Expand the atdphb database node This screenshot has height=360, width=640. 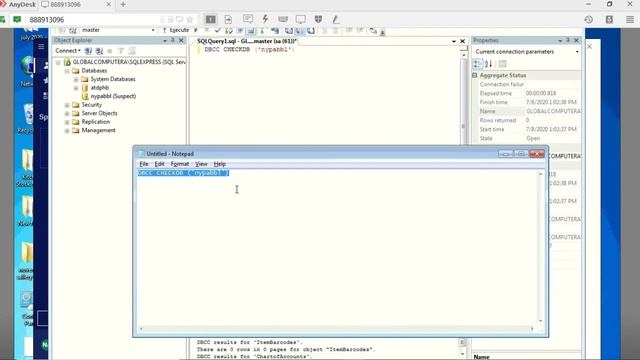76,88
